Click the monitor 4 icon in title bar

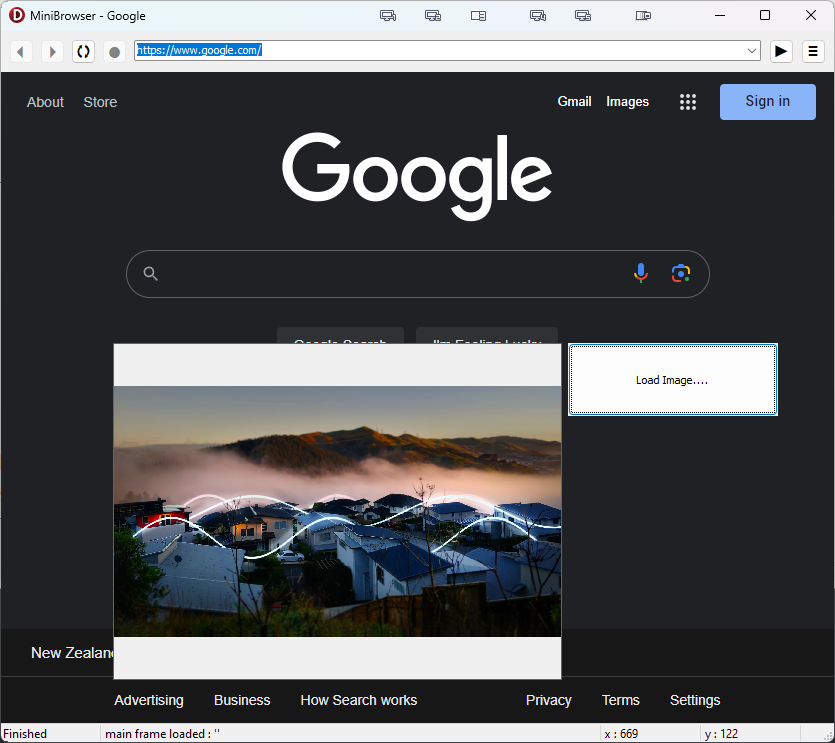click(538, 15)
